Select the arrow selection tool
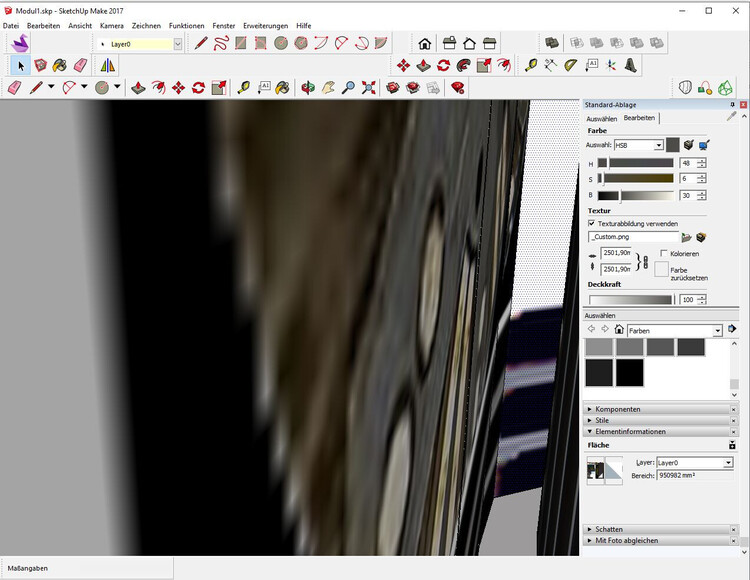The height and width of the screenshot is (580, 750). [x=20, y=65]
